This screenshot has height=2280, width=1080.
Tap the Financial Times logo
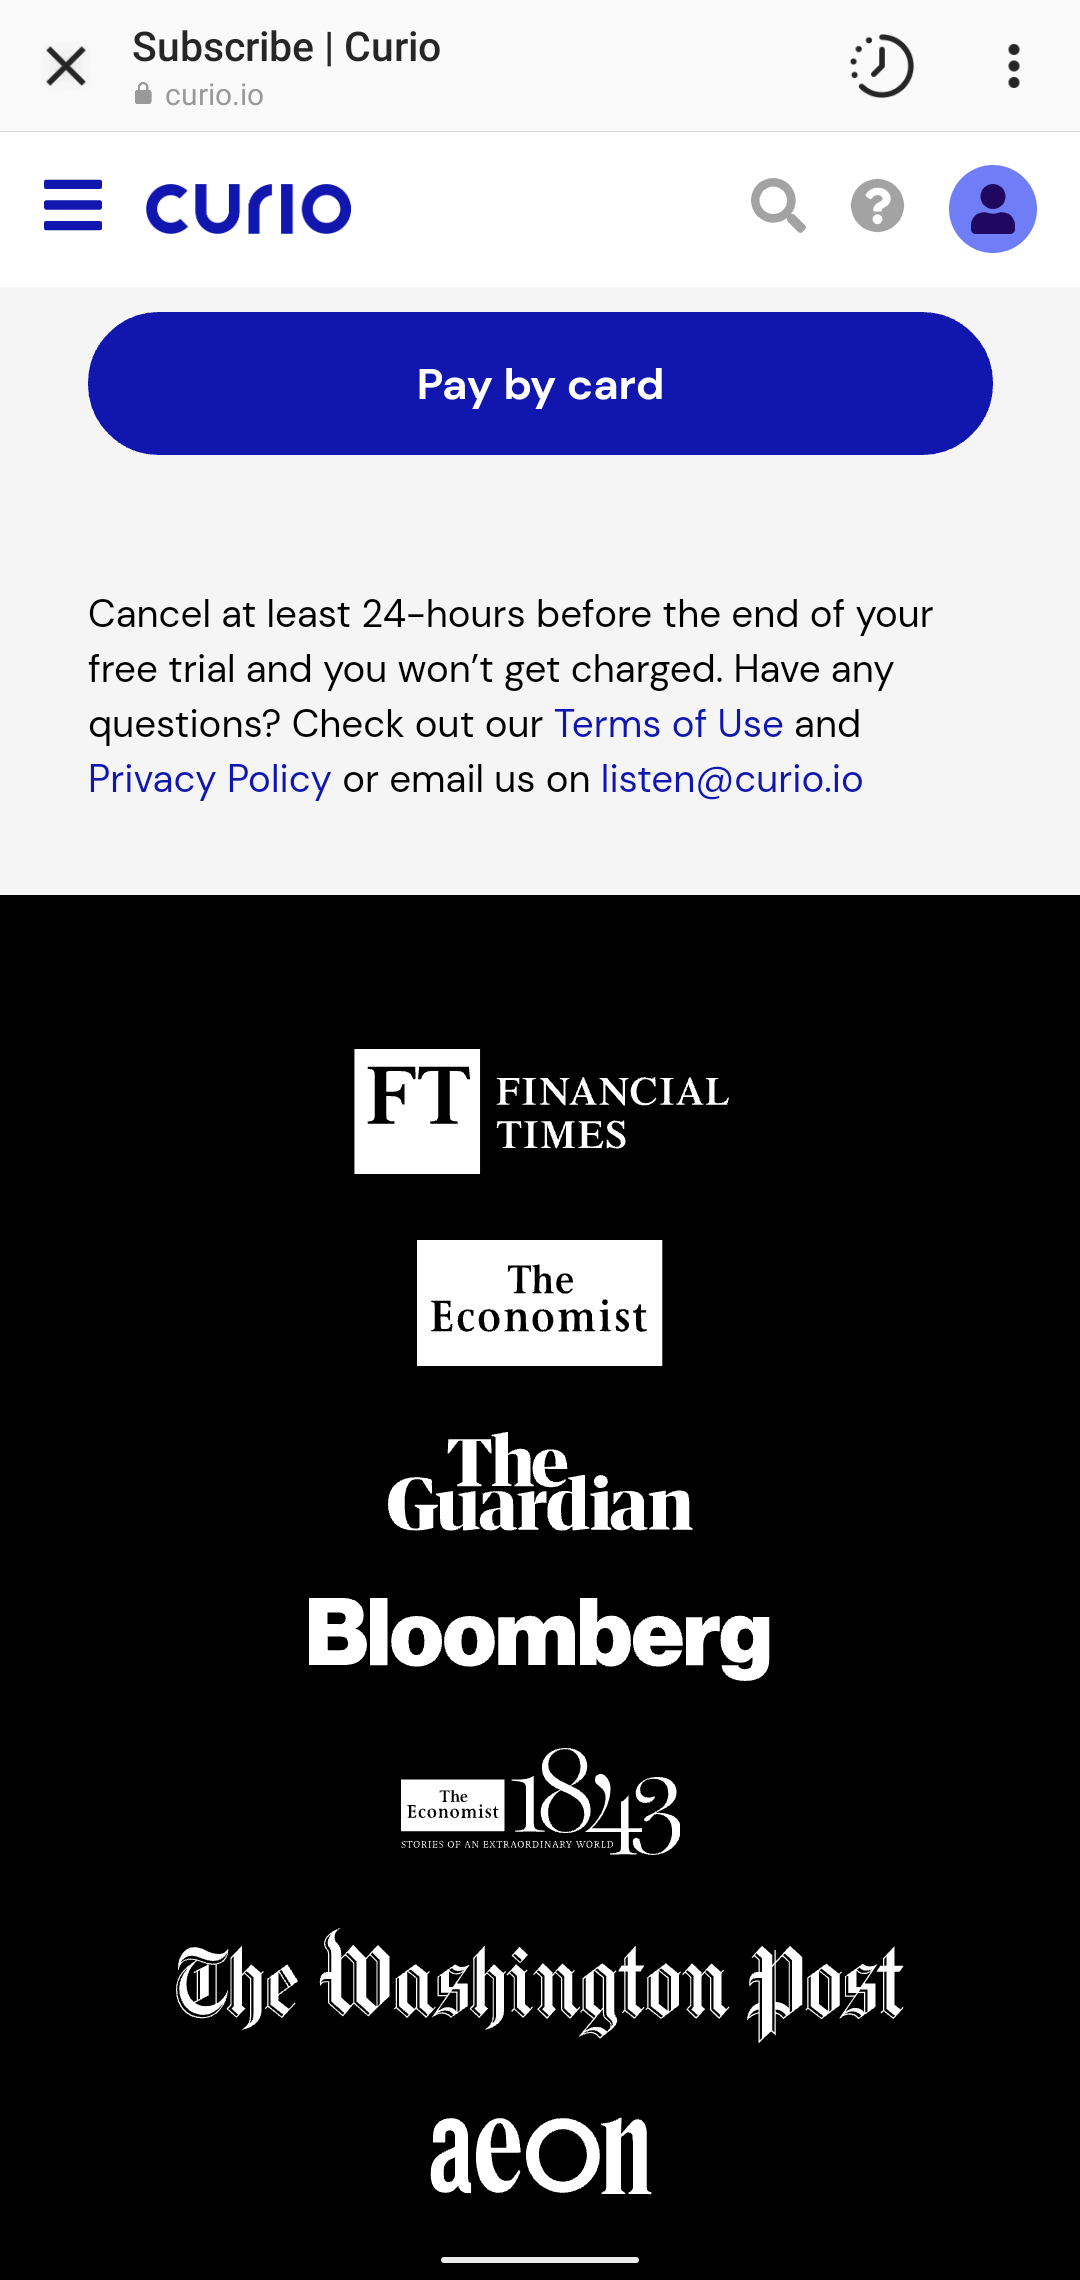pyautogui.click(x=541, y=1111)
